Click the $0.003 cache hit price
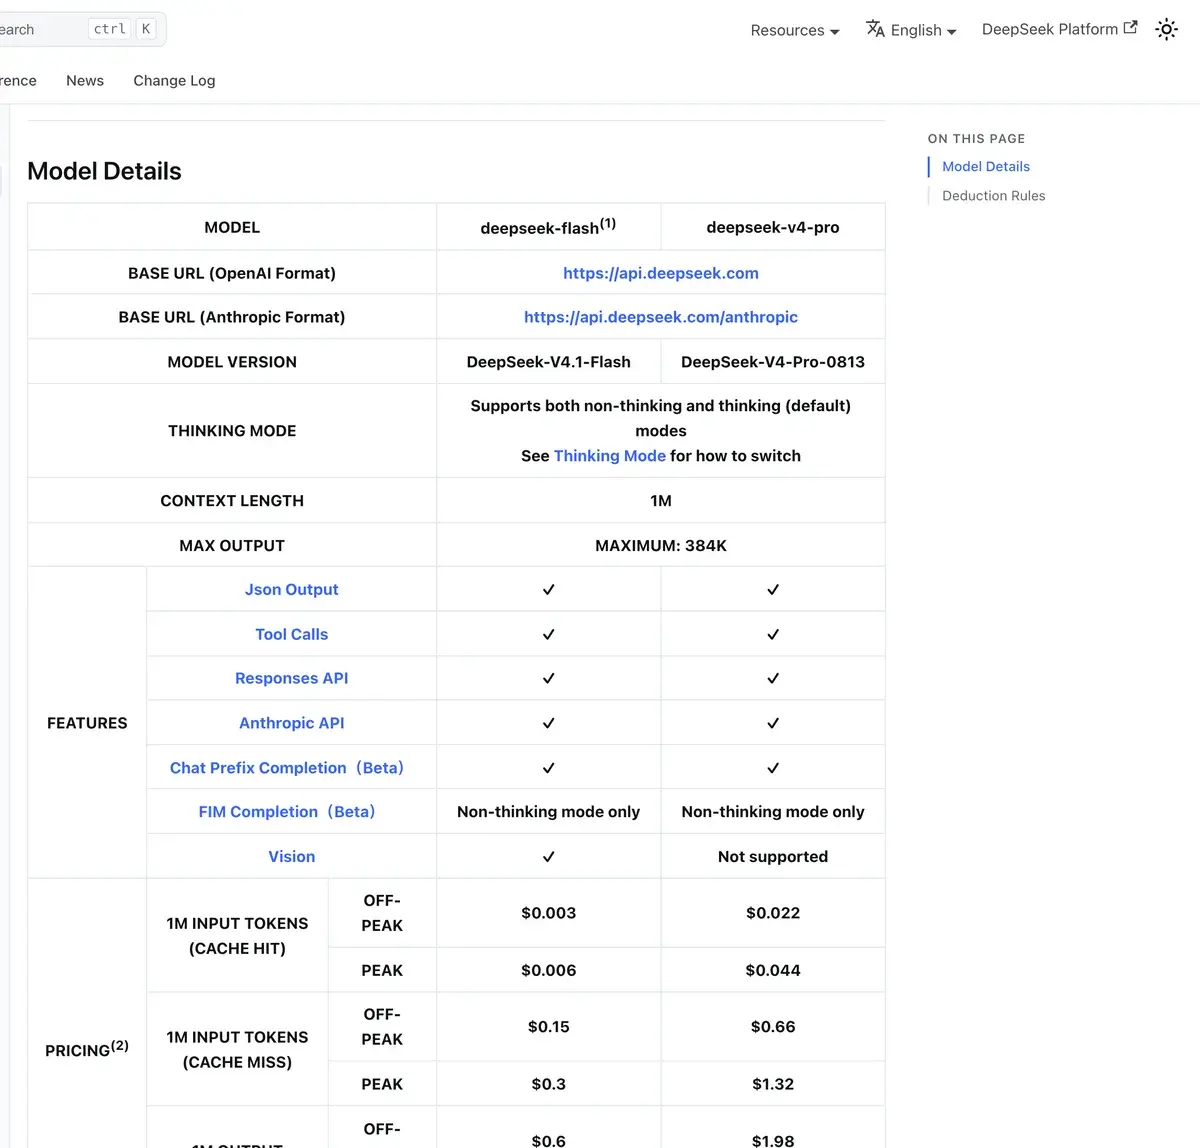This screenshot has width=1200, height=1148. pos(548,913)
